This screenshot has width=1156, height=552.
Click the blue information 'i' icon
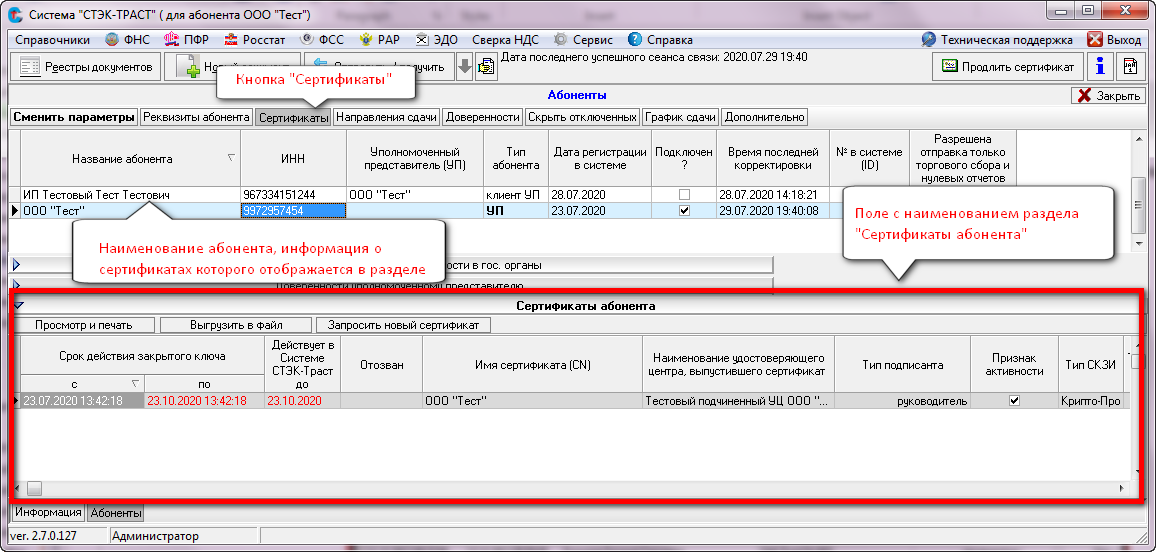[1101, 67]
